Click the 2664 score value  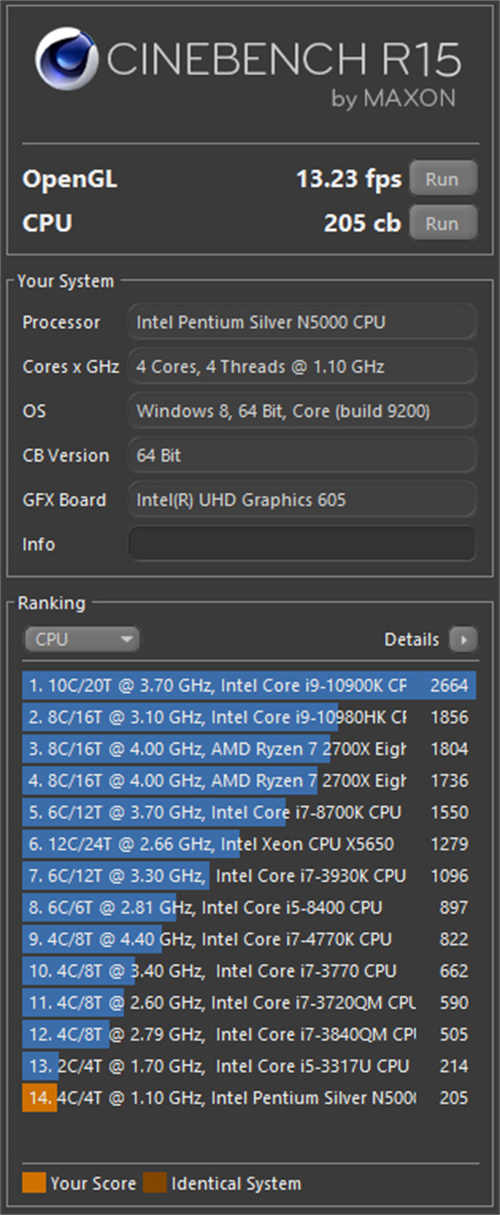tap(449, 685)
